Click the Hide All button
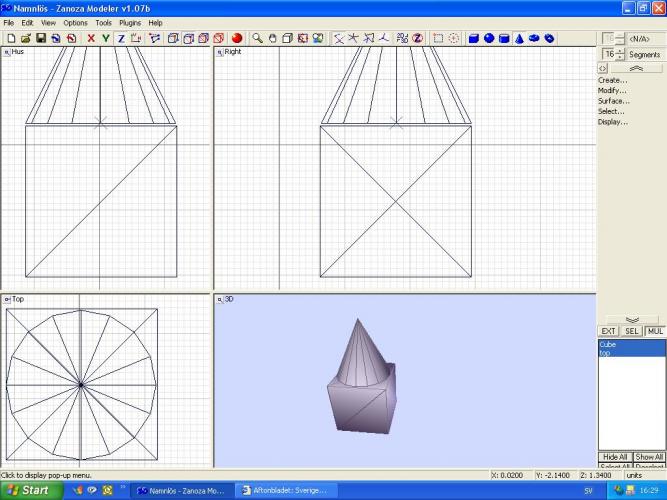 tap(614, 456)
